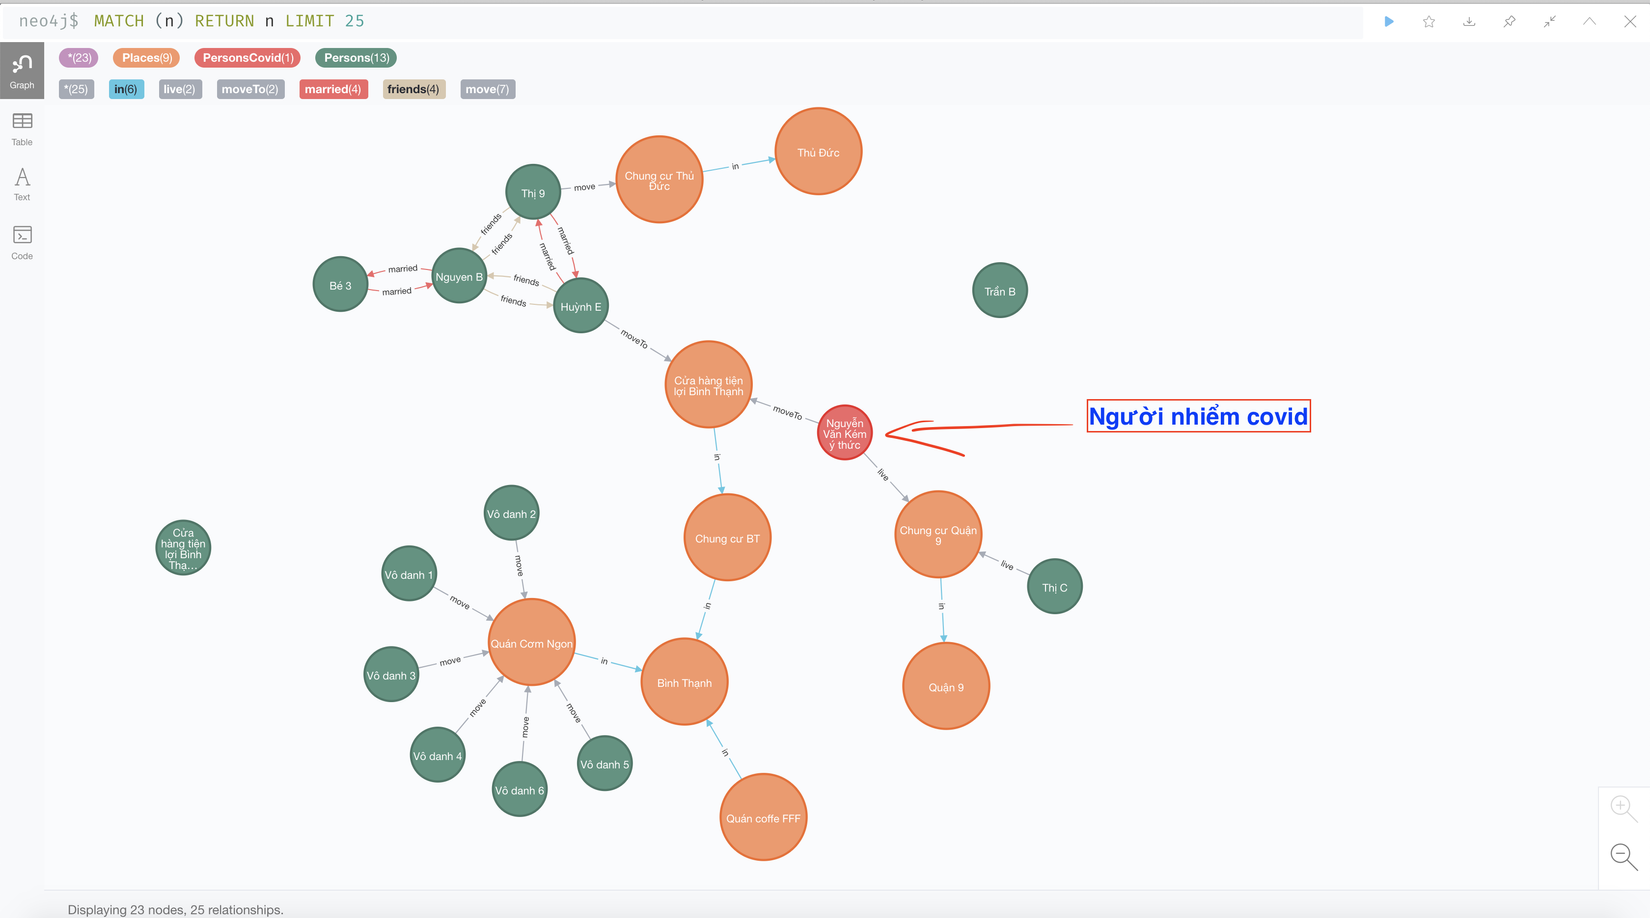
Task: Select the Thị C person node
Action: (x=1055, y=586)
